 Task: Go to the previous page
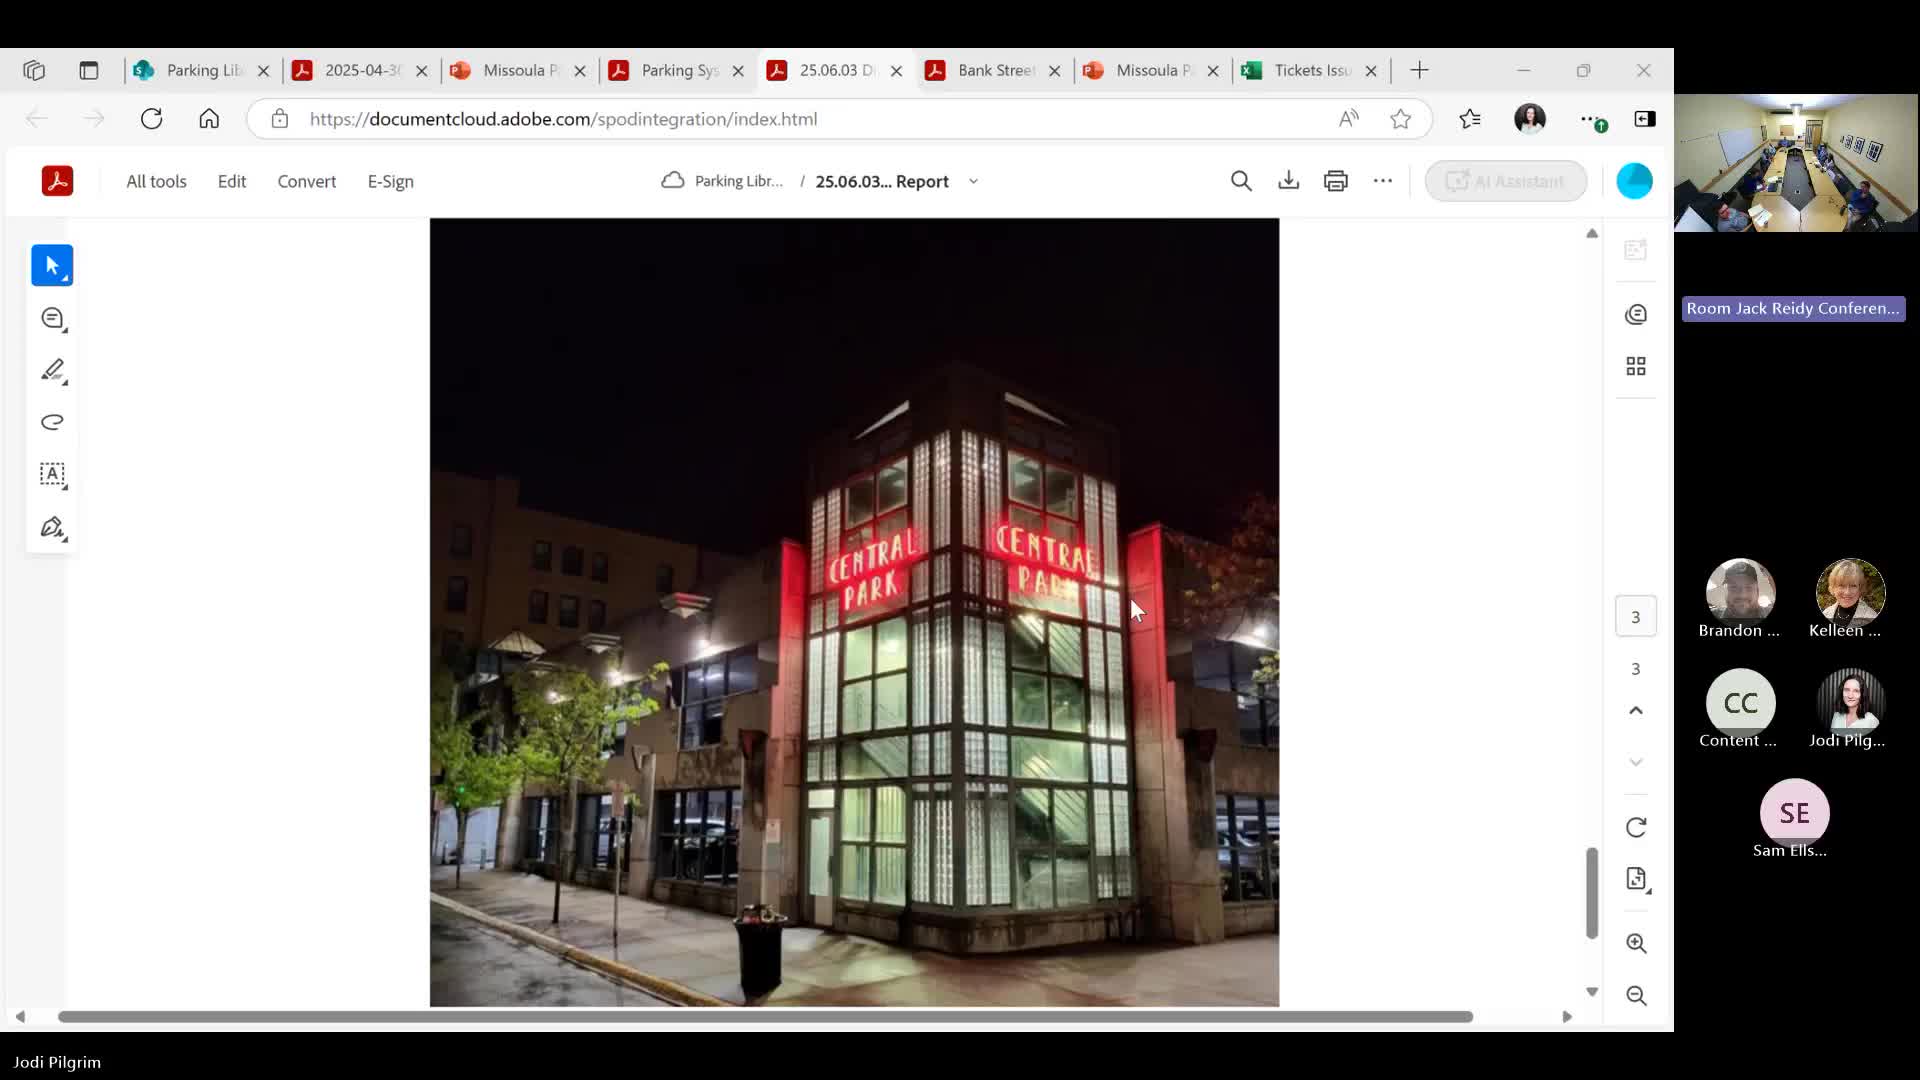tap(1636, 710)
